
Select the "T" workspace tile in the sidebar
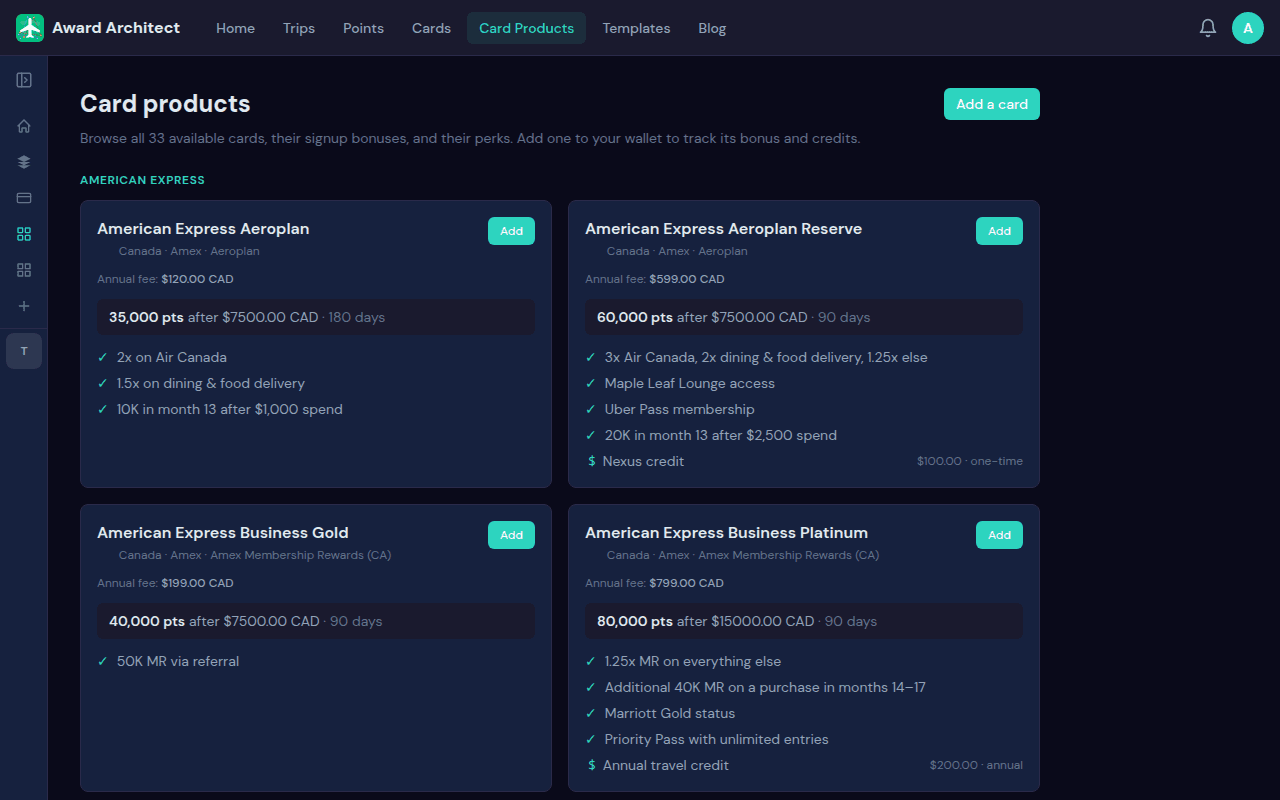point(24,351)
